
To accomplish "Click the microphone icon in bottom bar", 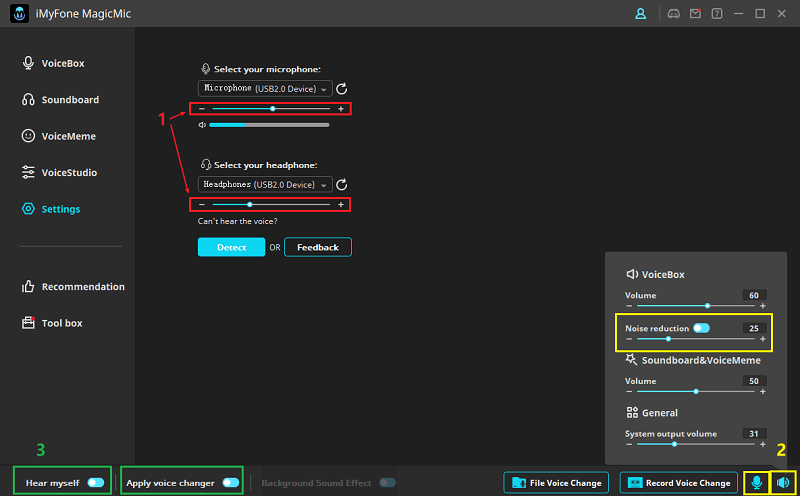I will click(x=757, y=483).
